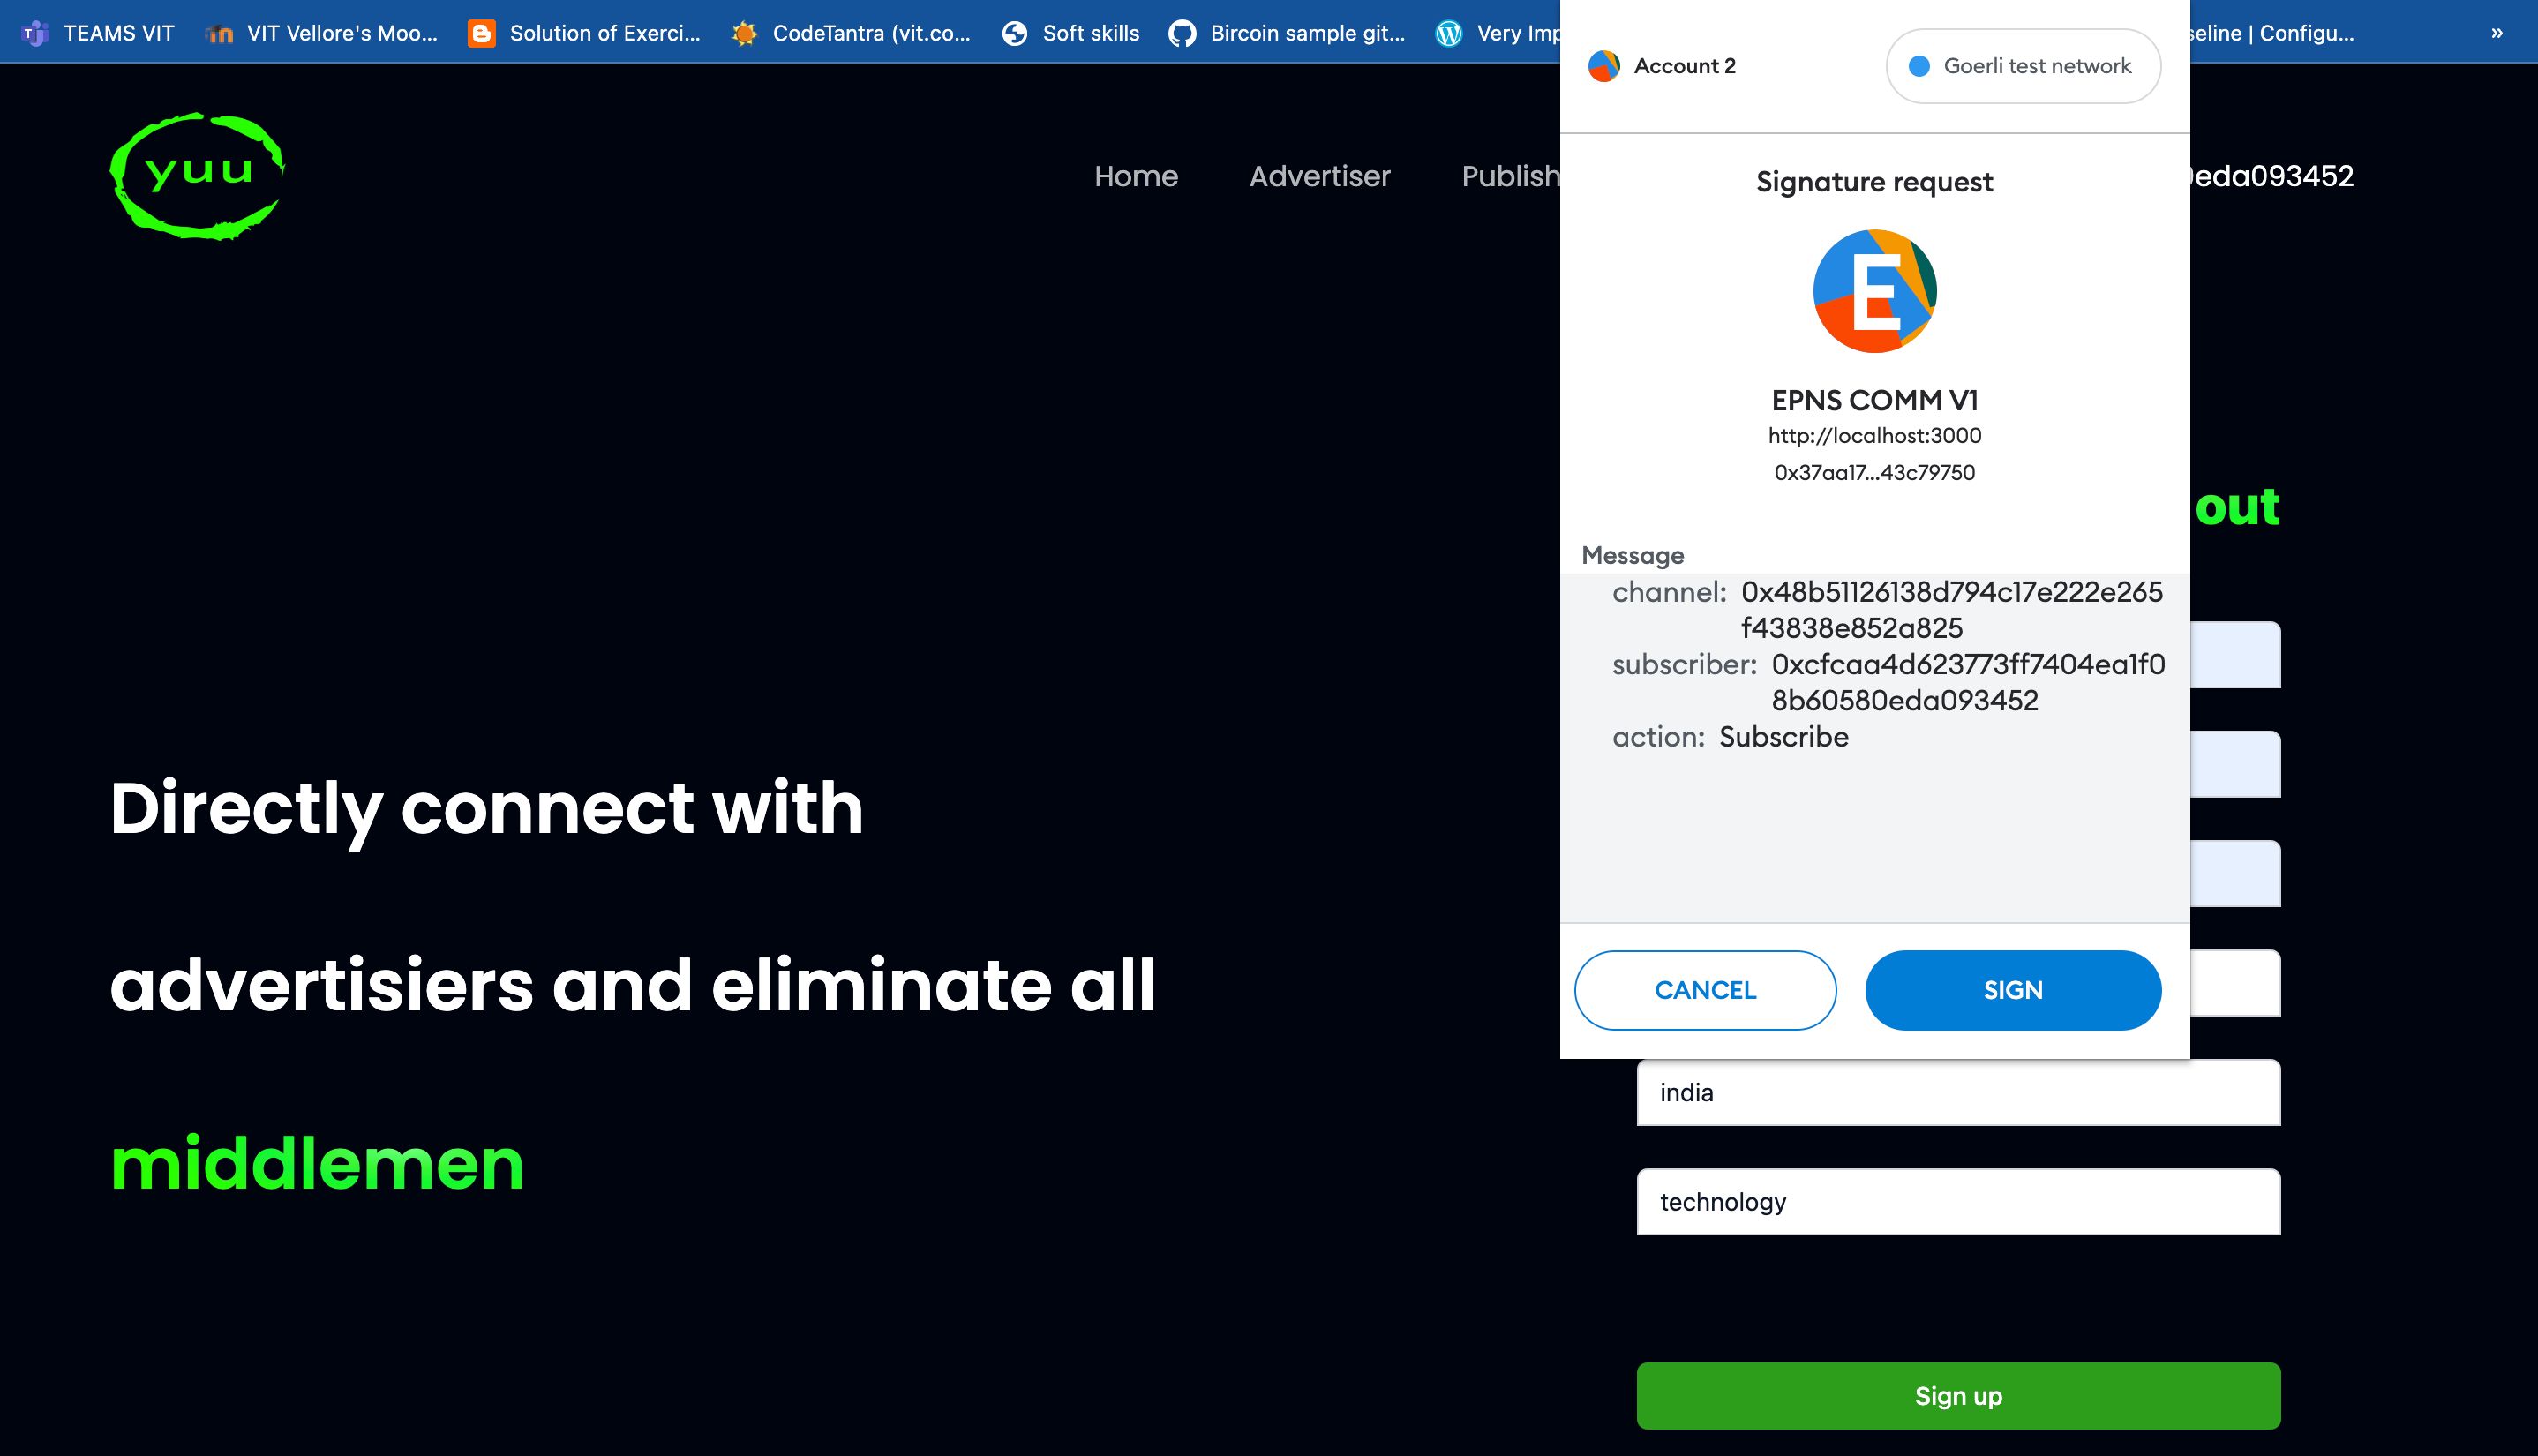Click the india input field
The width and height of the screenshot is (2538, 1456).
[x=1959, y=1092]
